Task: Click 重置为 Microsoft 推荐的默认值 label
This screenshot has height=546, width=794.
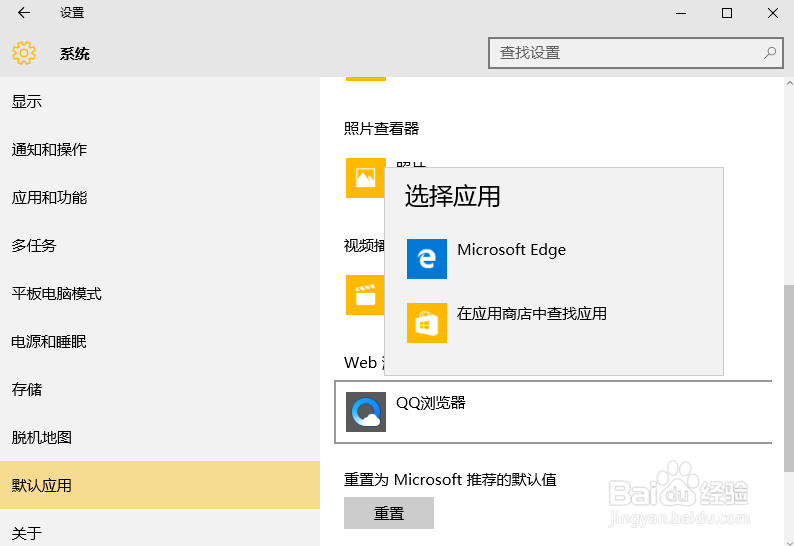Action: click(x=450, y=479)
